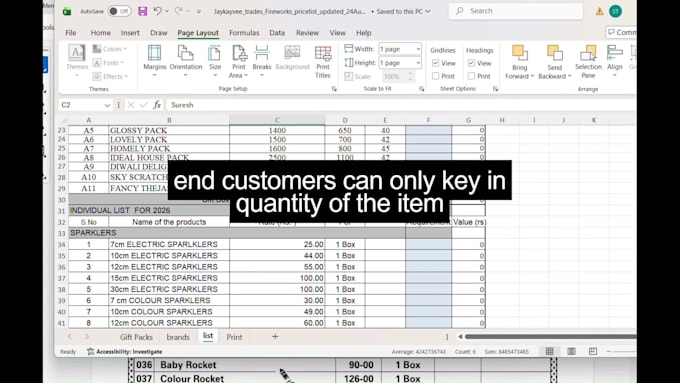This screenshot has width=680, height=383.
Task: Enable Headings Print checkbox
Action: (x=471, y=76)
